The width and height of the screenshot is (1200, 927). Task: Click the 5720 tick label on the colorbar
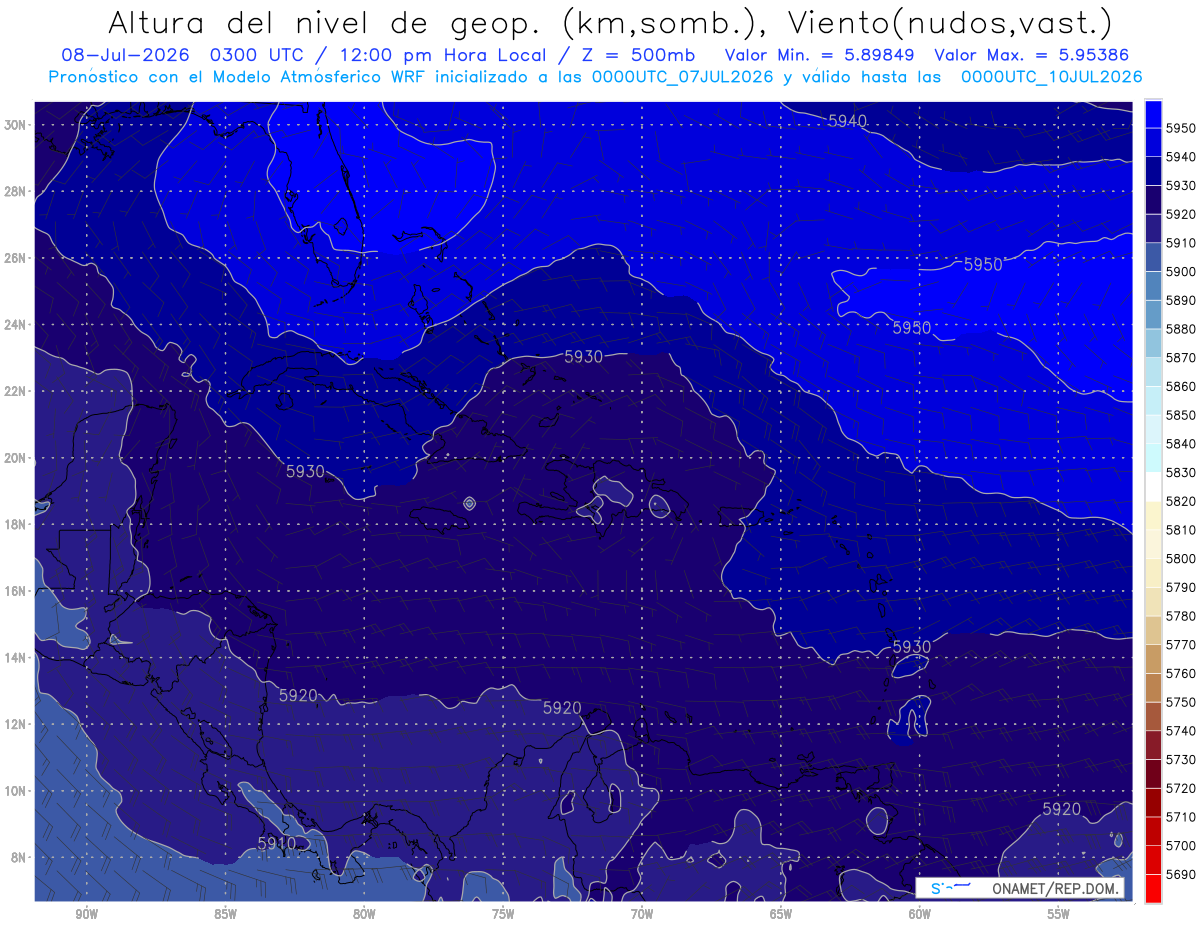point(1181,788)
